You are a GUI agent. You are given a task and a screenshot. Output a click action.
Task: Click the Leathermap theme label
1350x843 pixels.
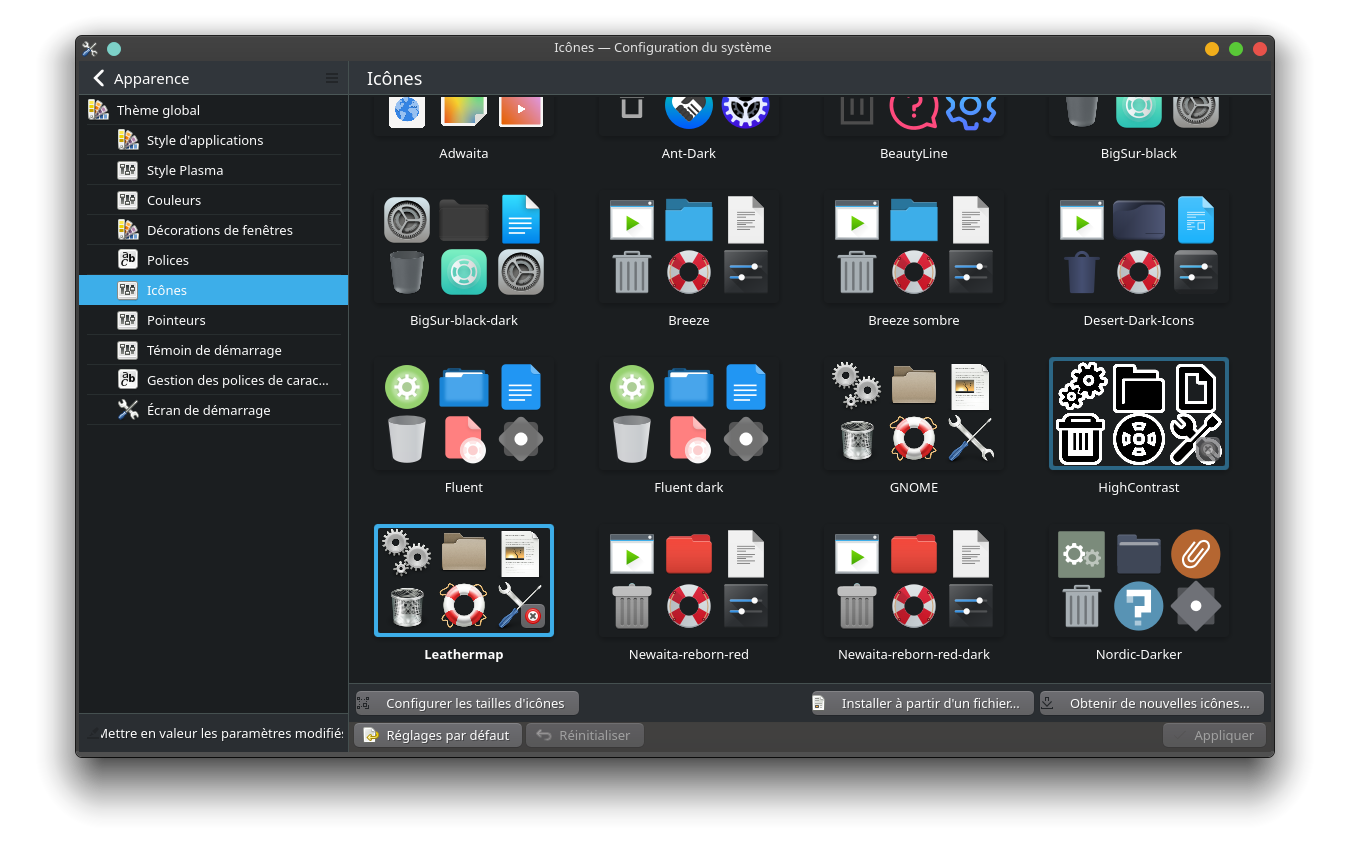[464, 654]
